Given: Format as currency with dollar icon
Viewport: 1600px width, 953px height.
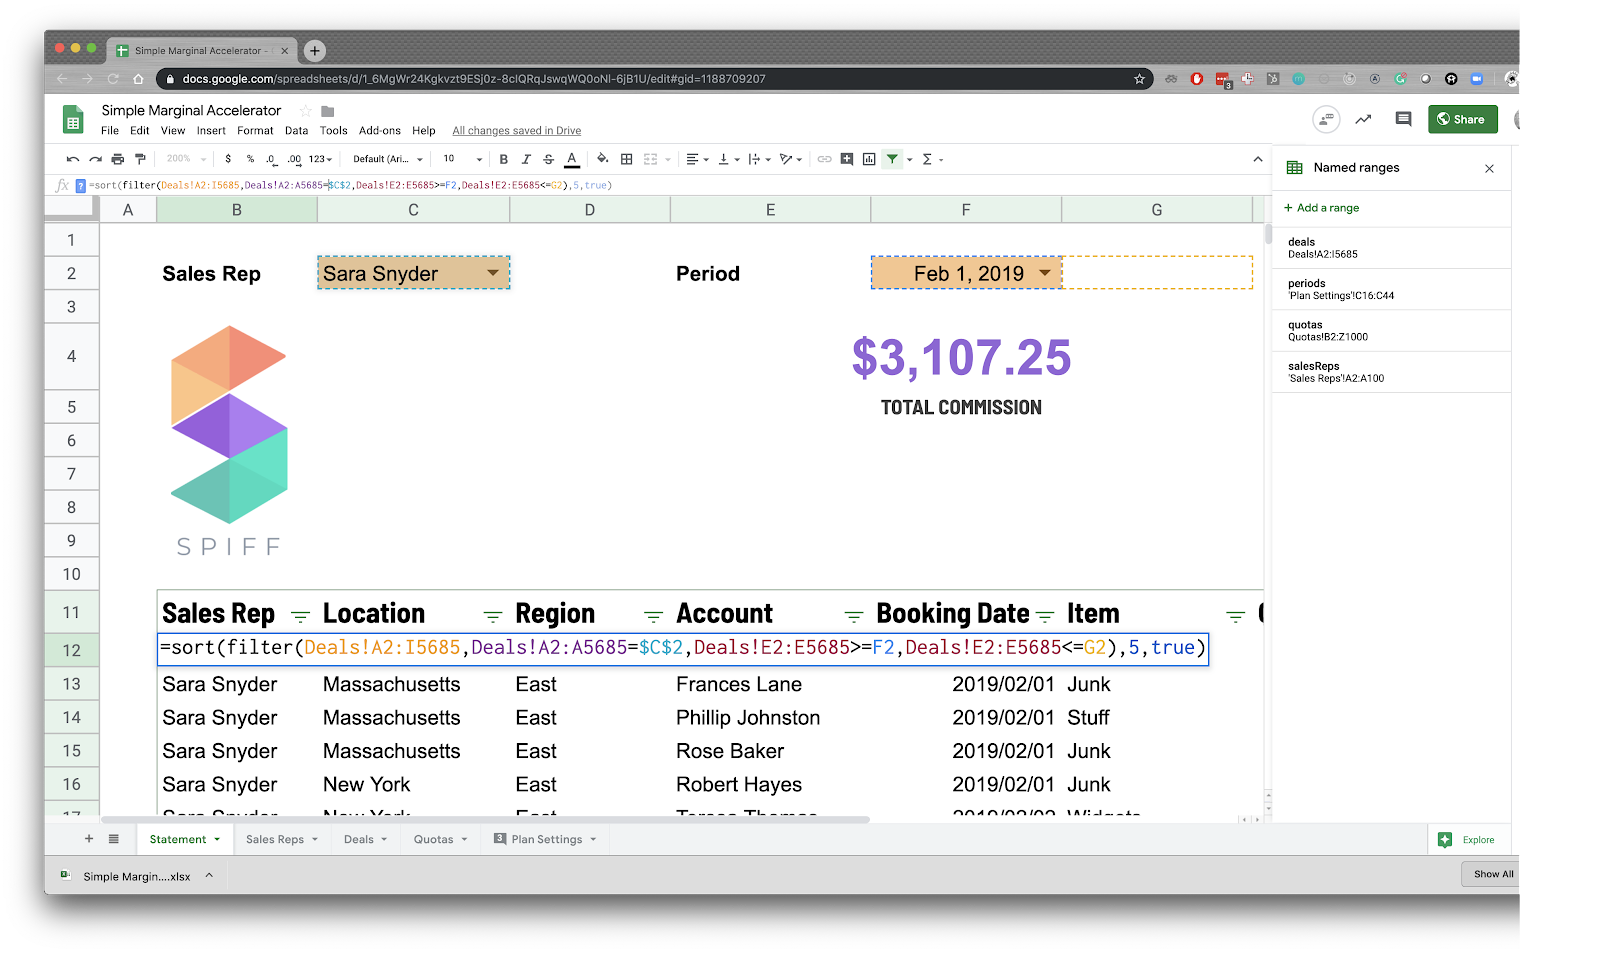Looking at the screenshot, I should tap(228, 159).
